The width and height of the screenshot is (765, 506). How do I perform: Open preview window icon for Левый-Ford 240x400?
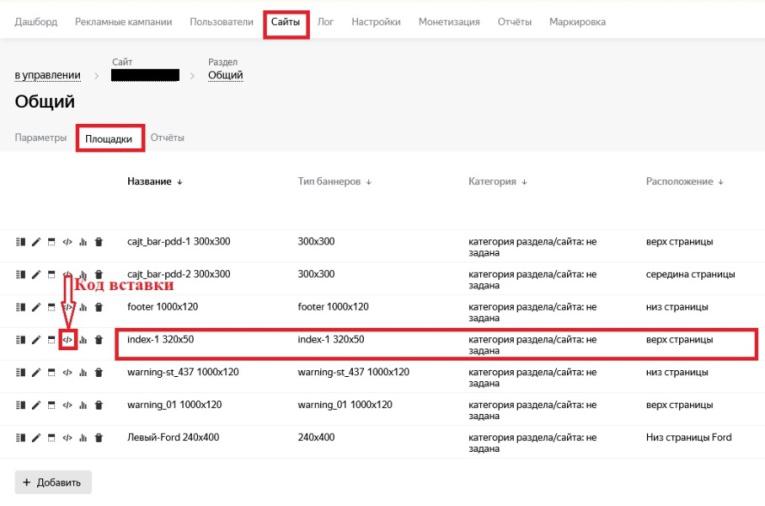click(52, 438)
